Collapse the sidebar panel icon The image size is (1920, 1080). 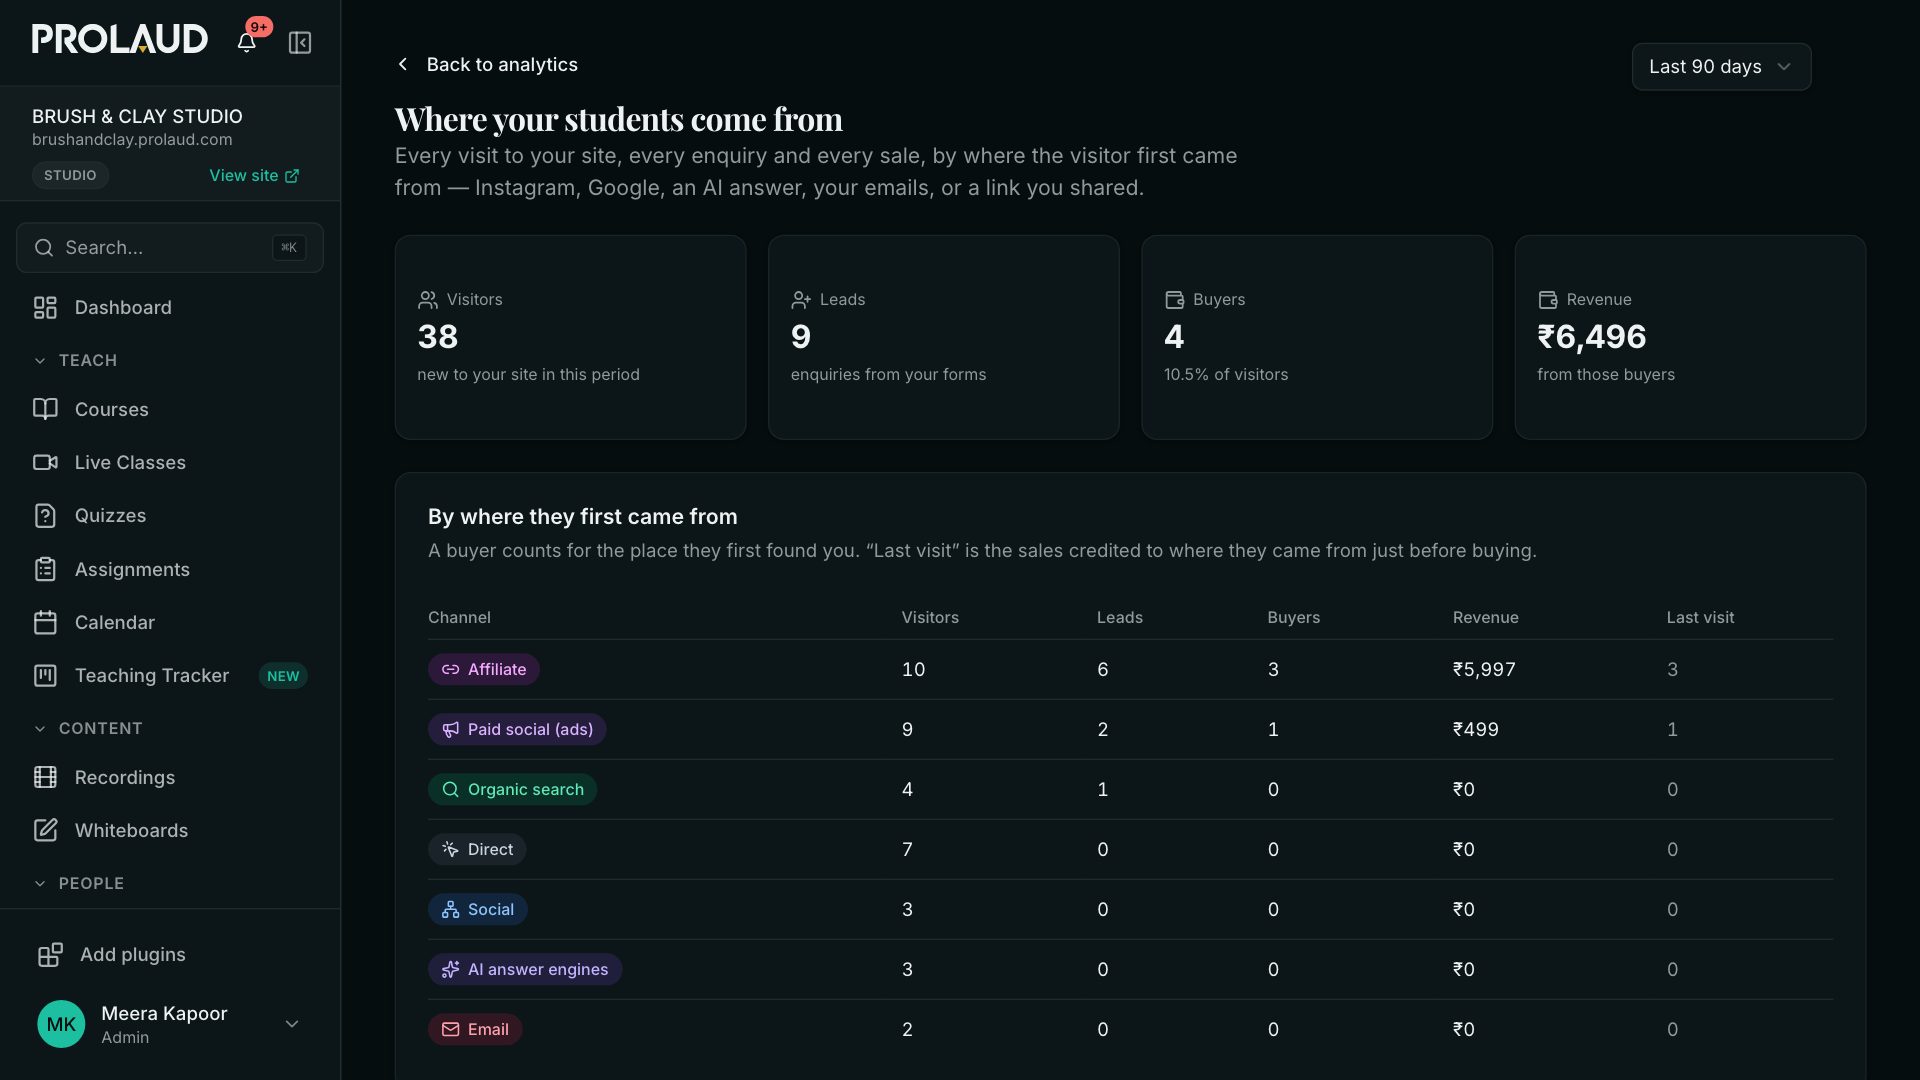coord(300,42)
